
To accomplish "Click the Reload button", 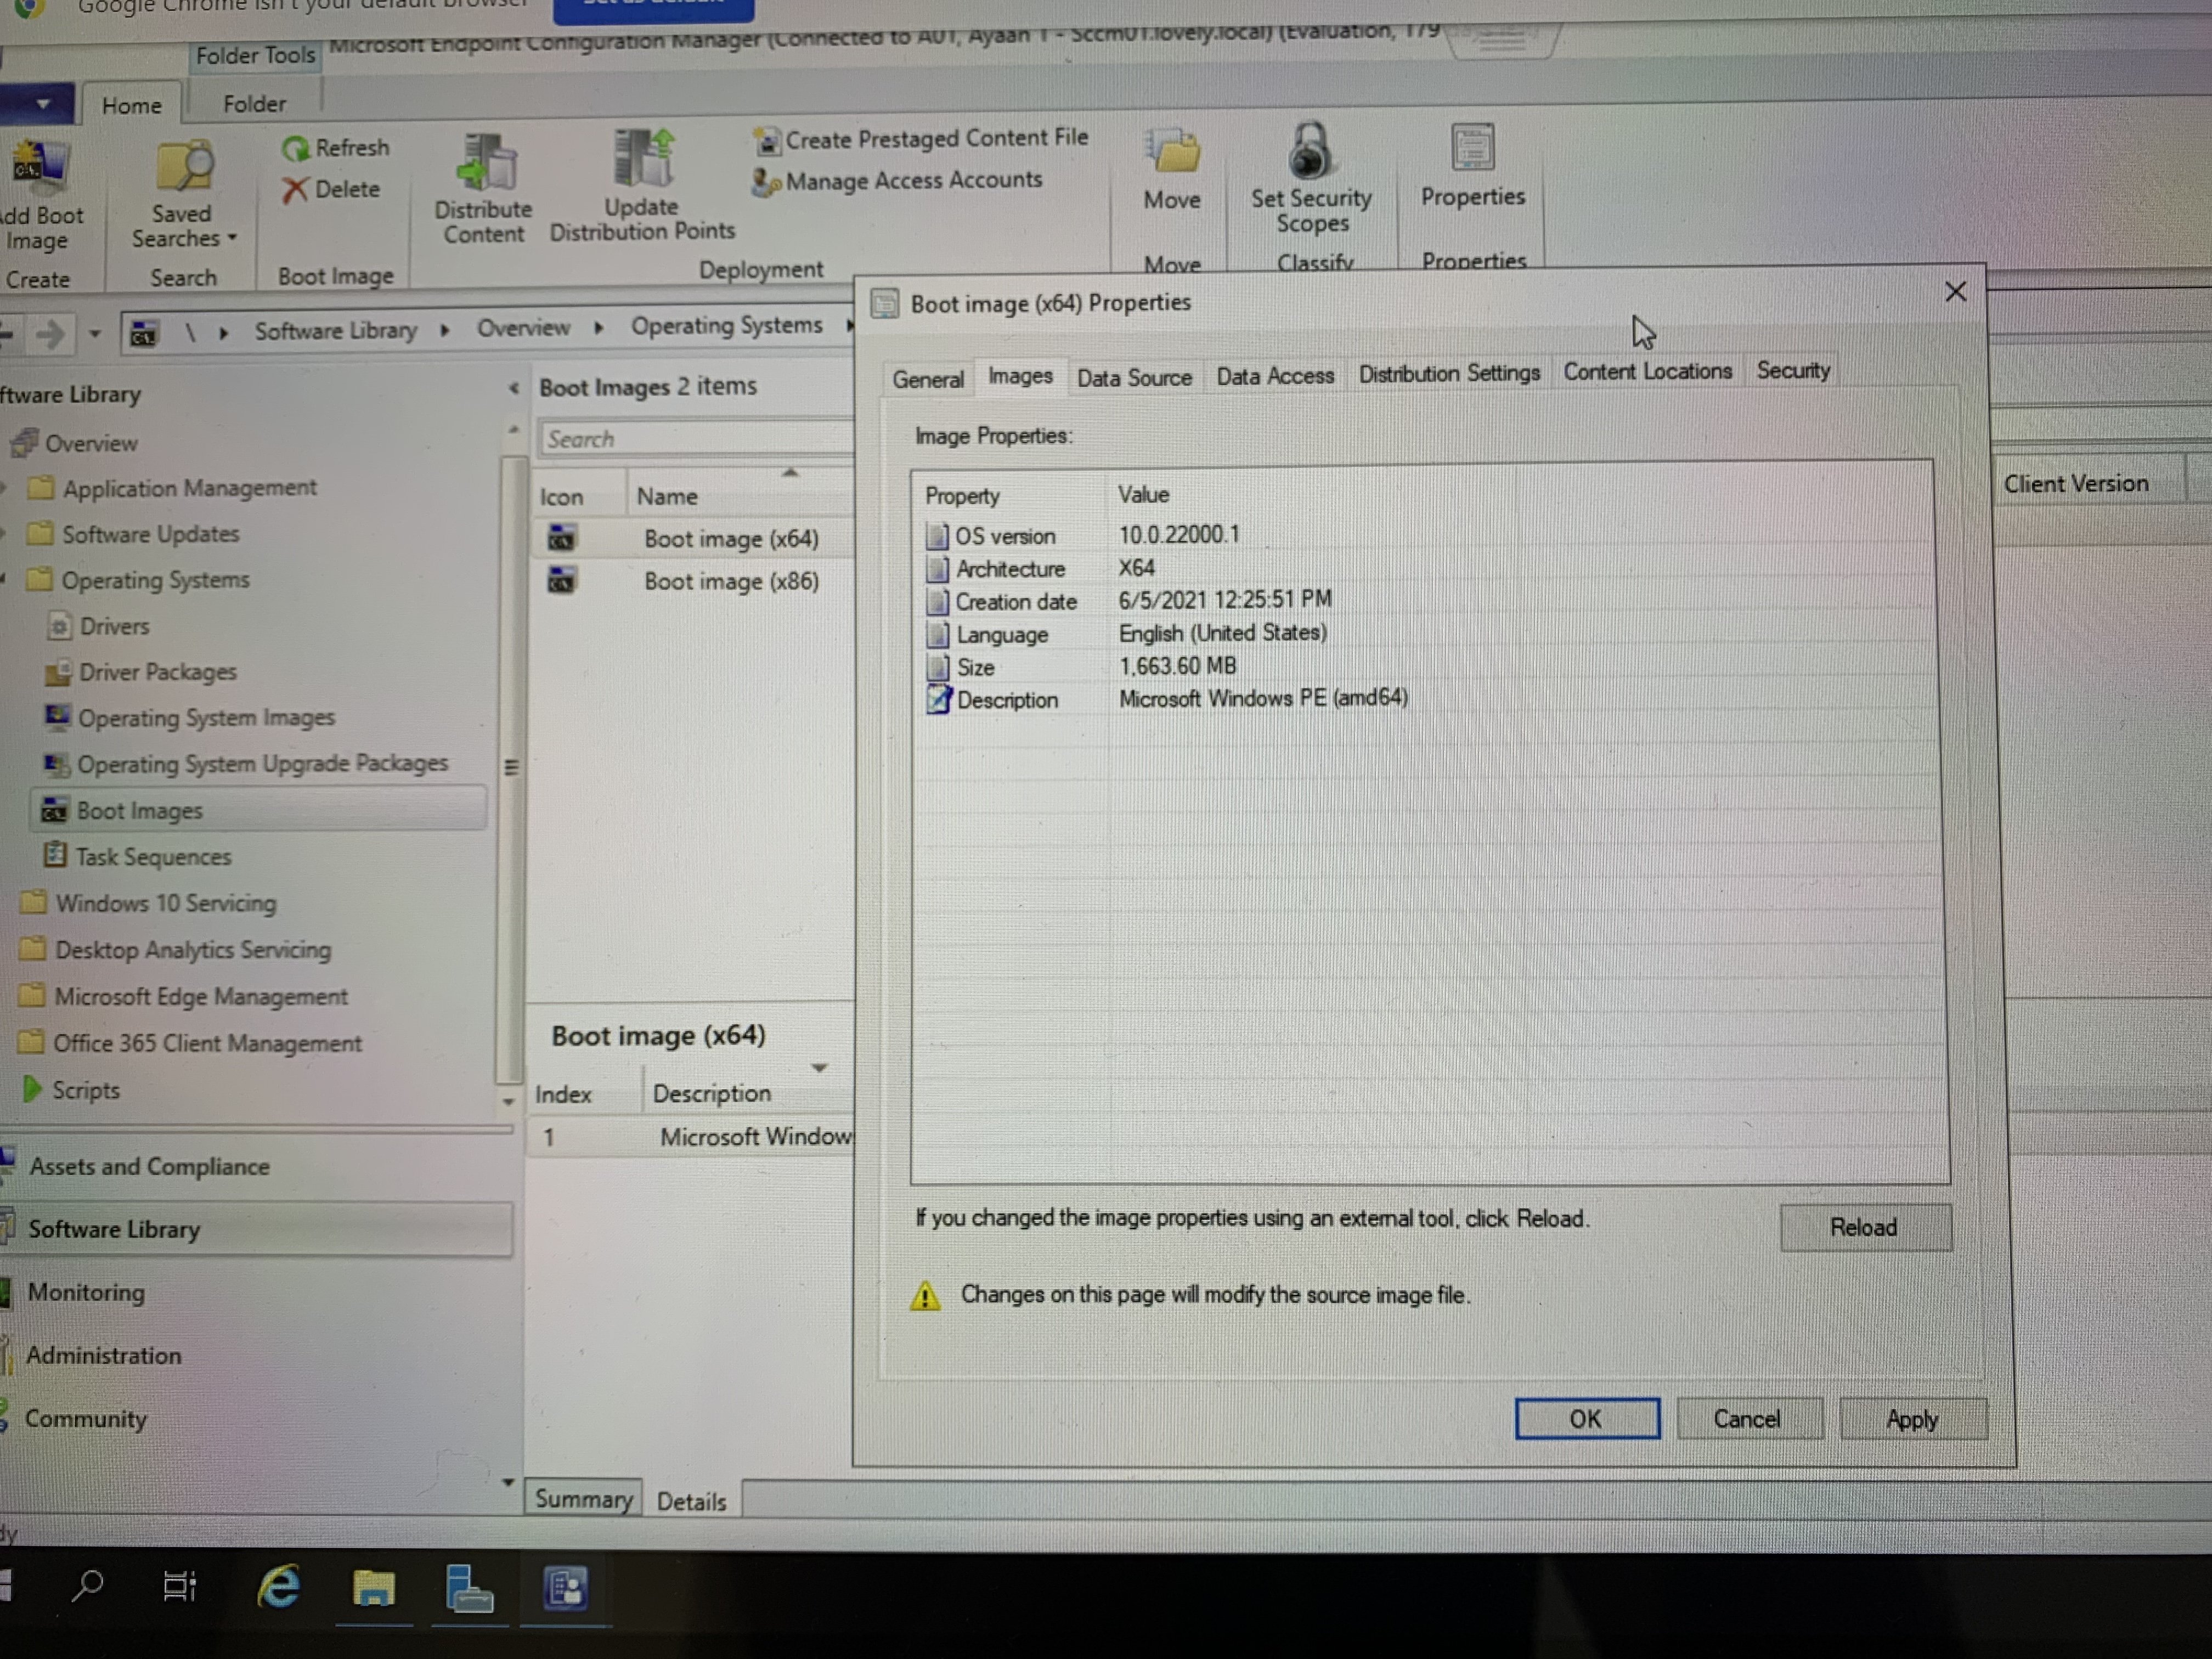I will tap(1864, 1227).
